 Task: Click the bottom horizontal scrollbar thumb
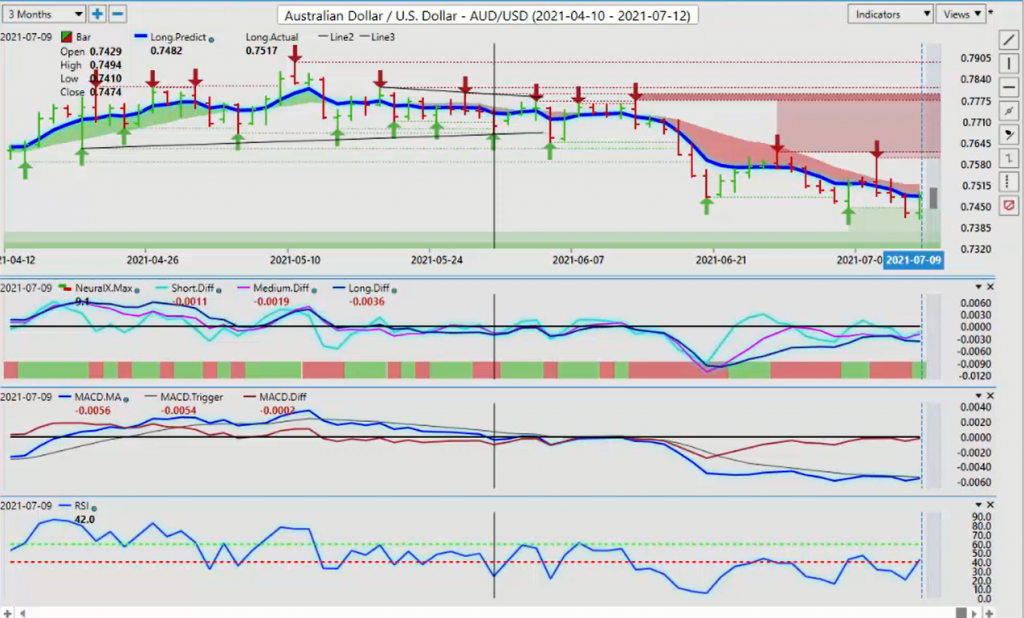coord(961,613)
